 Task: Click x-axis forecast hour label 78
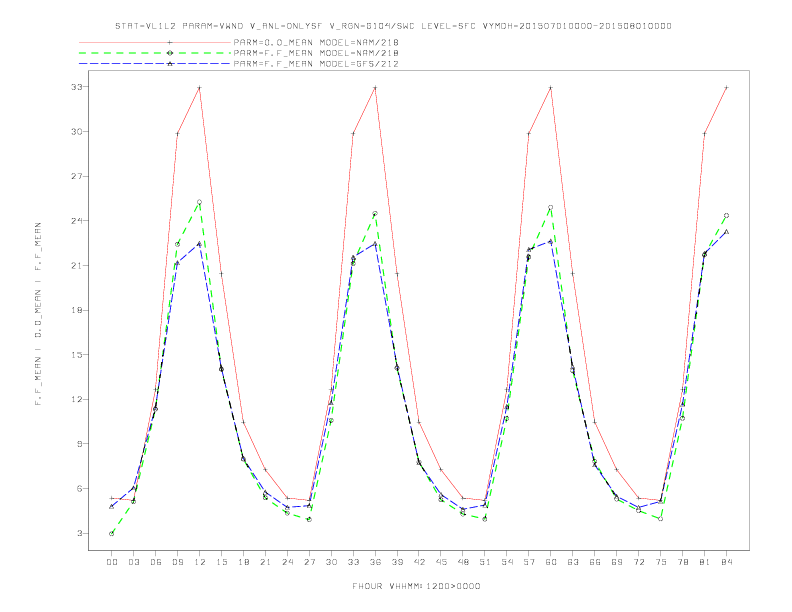pyautogui.click(x=682, y=562)
